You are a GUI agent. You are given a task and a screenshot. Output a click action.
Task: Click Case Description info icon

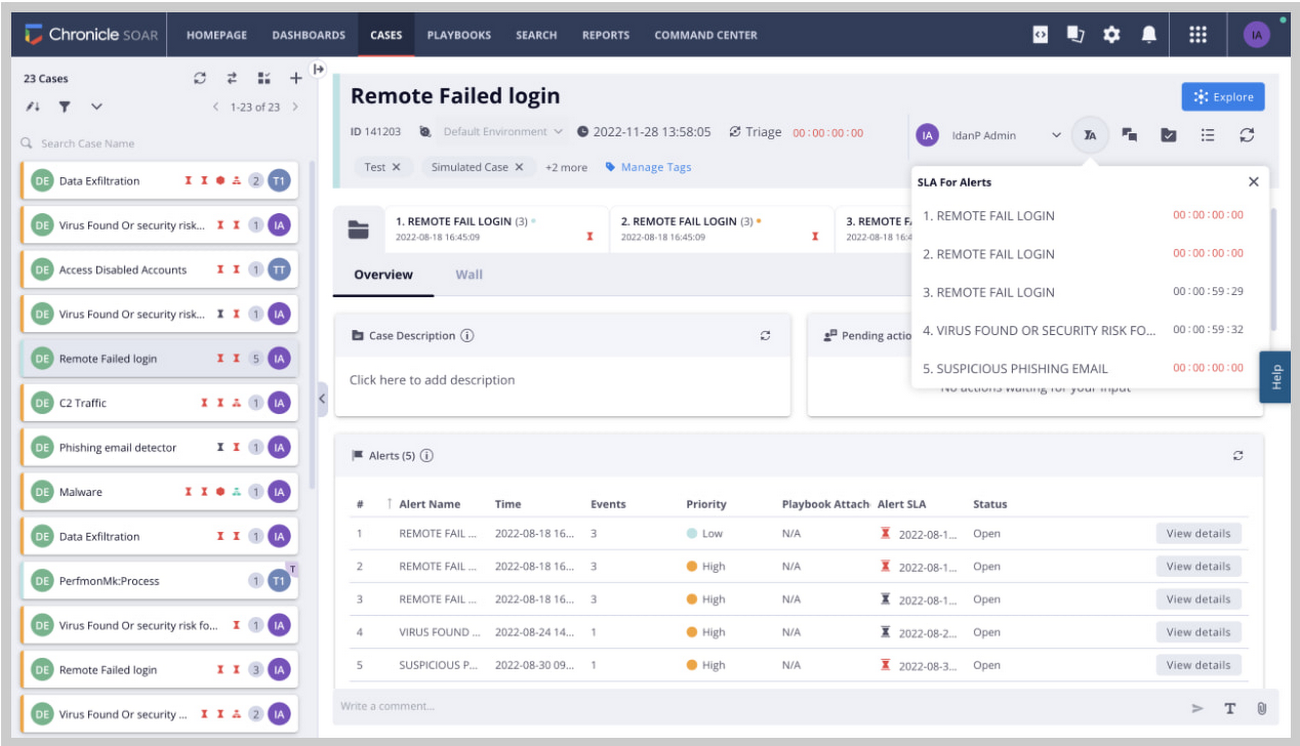click(x=467, y=336)
